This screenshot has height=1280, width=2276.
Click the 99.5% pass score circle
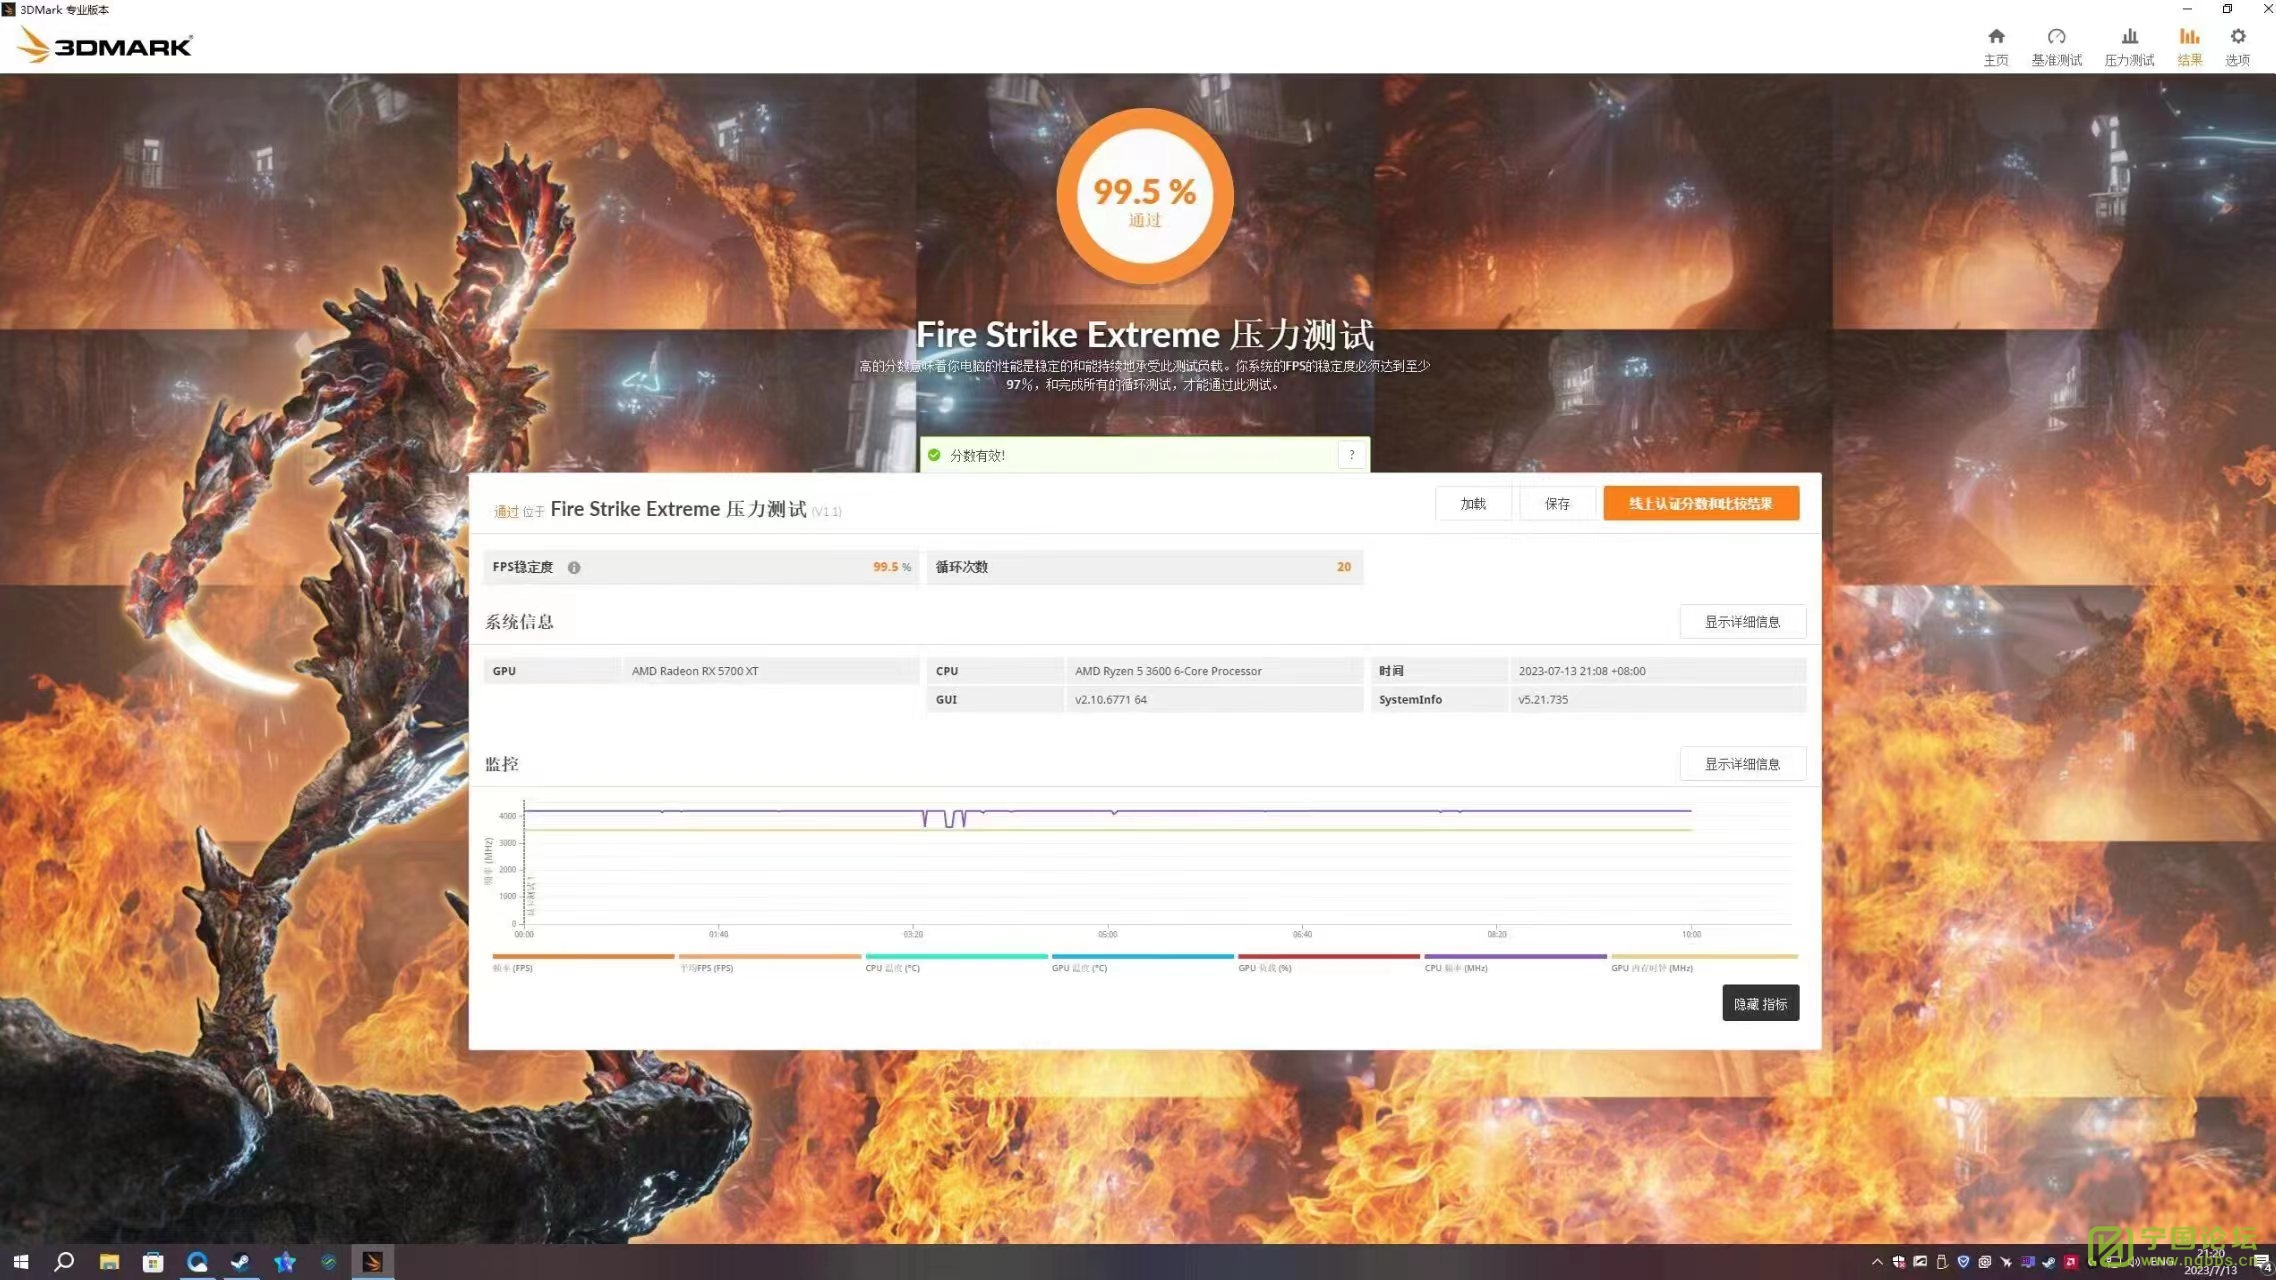(1145, 196)
